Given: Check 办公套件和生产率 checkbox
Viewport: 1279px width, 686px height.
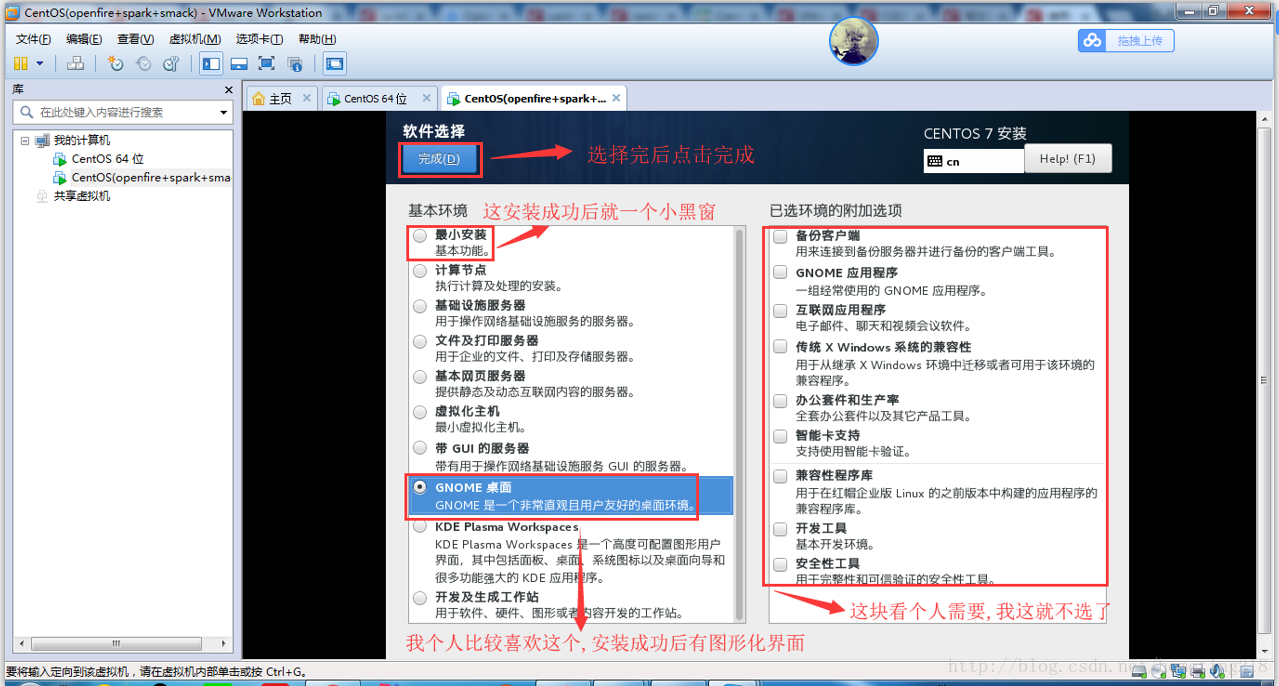Looking at the screenshot, I should tap(780, 400).
